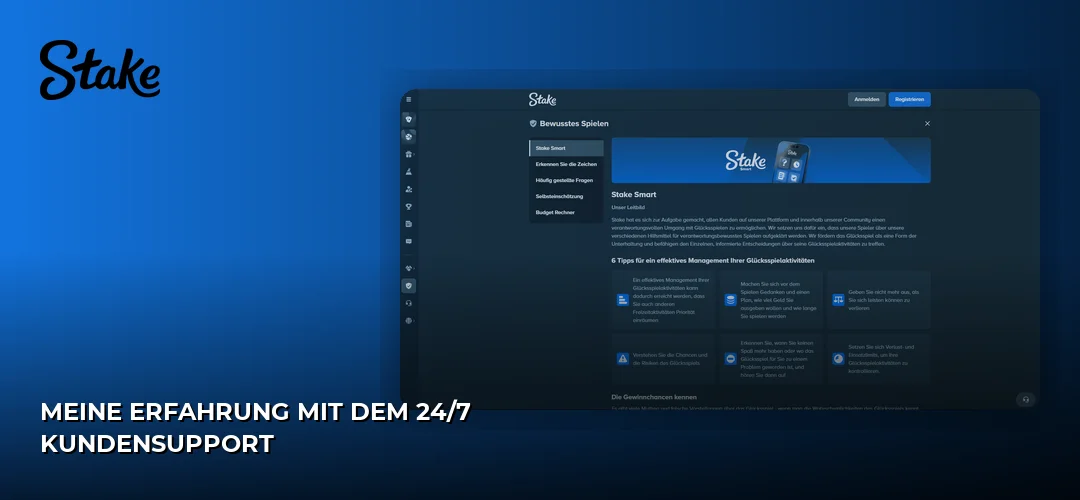
Task: Click the Anmelden button
Action: [x=866, y=99]
